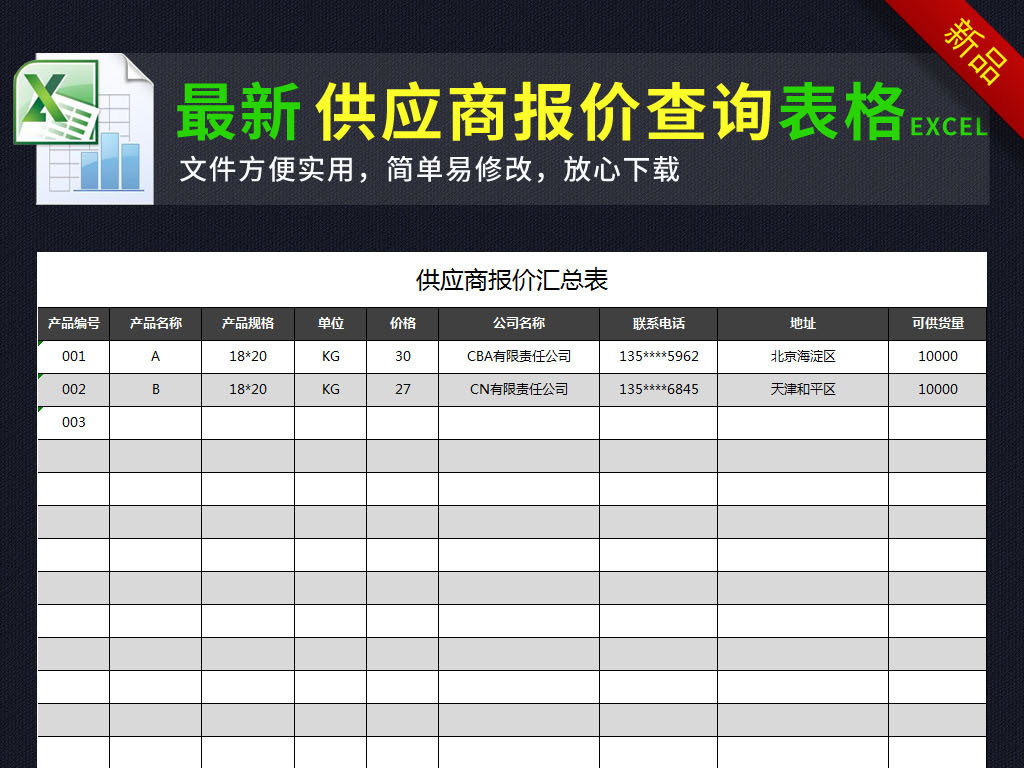Select the 产品编号 column header
This screenshot has height=768, width=1024.
coord(74,323)
